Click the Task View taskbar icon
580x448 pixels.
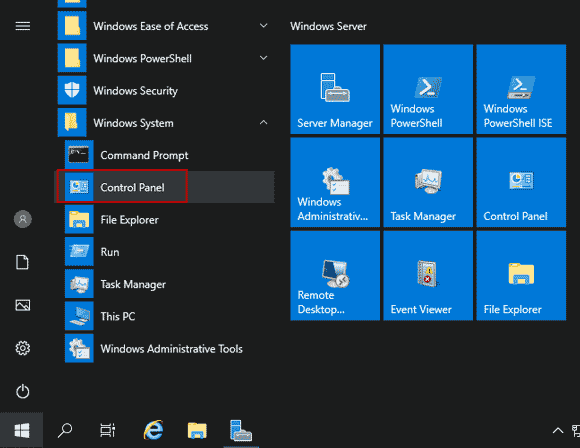pyautogui.click(x=108, y=430)
